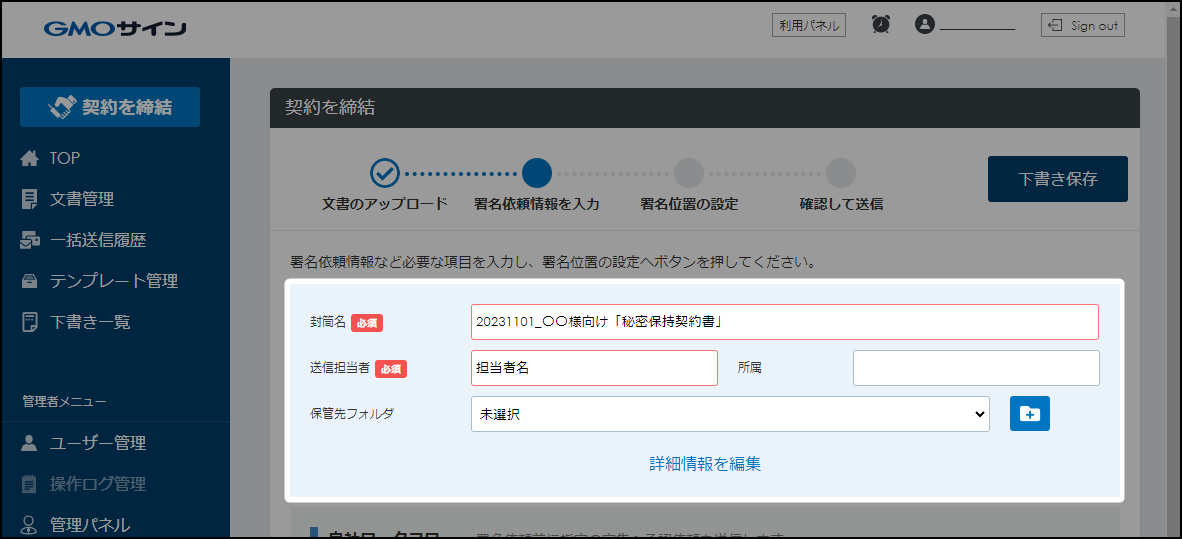Click the 文書のアップロード completed step circle
This screenshot has height=539, width=1182.
tap(385, 173)
